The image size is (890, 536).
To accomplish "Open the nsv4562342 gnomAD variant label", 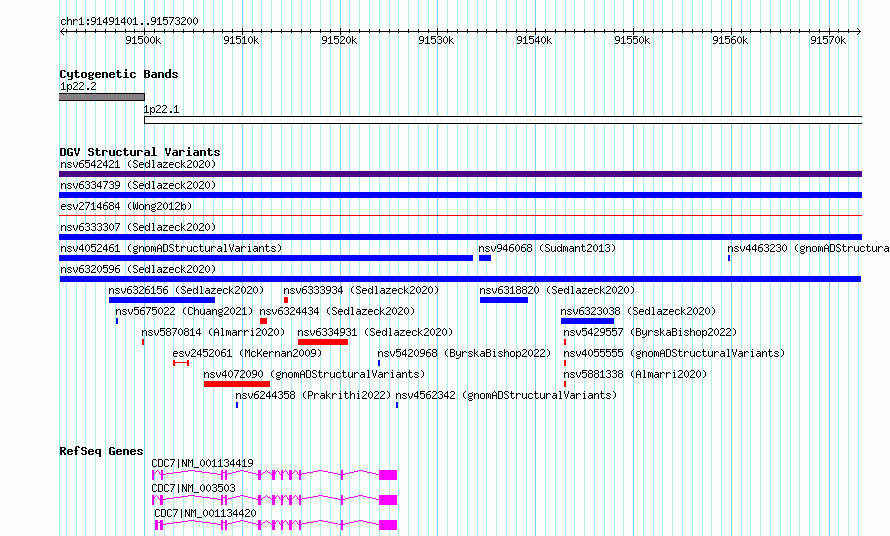I will point(506,395).
